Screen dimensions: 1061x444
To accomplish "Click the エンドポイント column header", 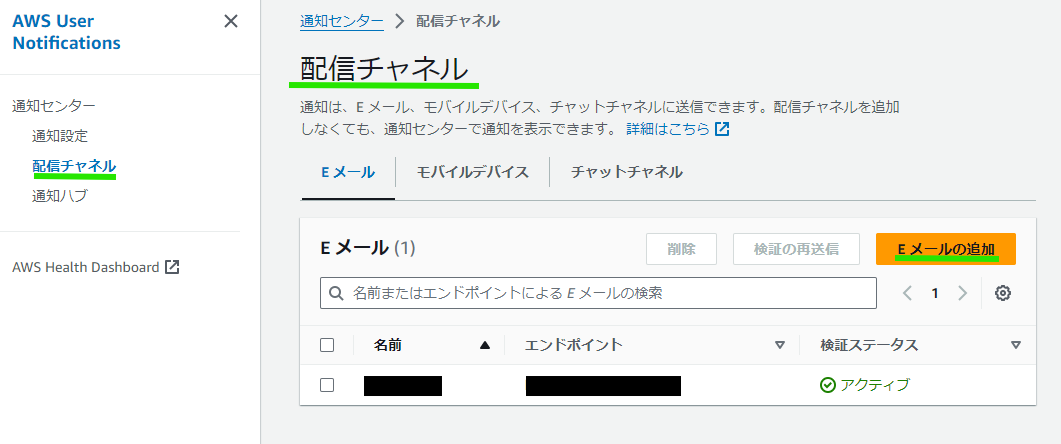I will click(574, 345).
